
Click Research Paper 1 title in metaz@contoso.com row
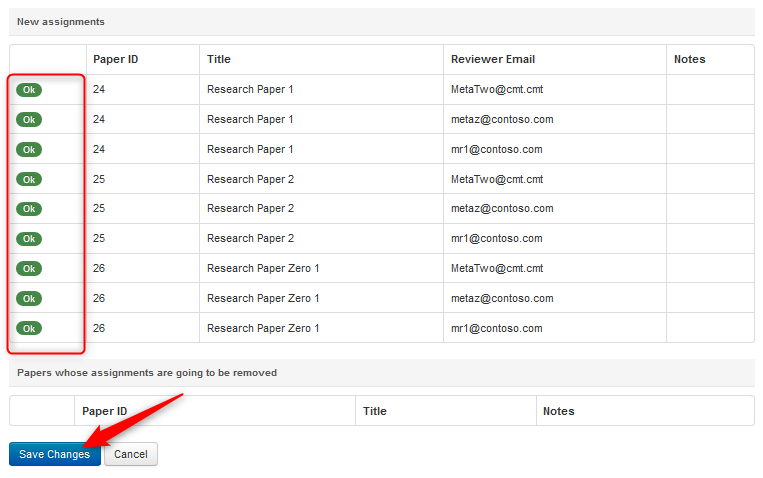[x=250, y=119]
